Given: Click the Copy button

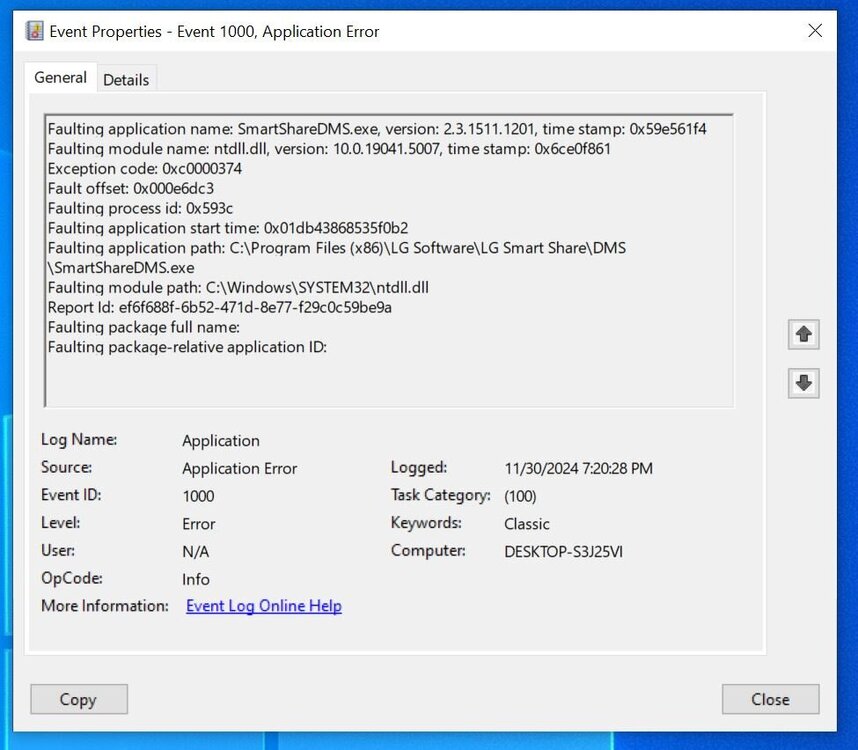Looking at the screenshot, I should (x=79, y=699).
